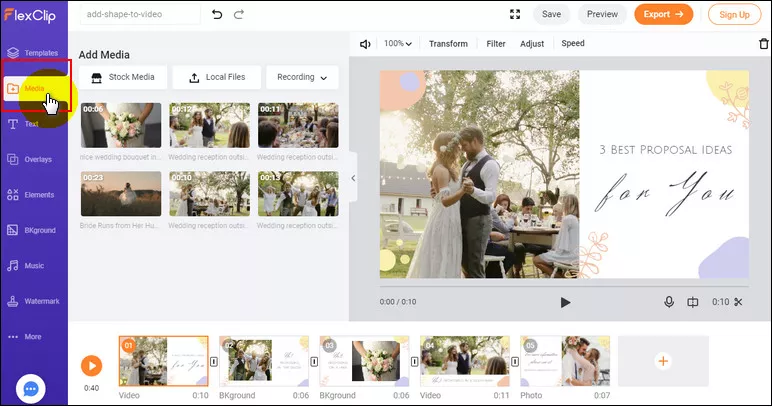This screenshot has height=407, width=773.
Task: Click the couple video in preview canvas
Action: coord(480,174)
